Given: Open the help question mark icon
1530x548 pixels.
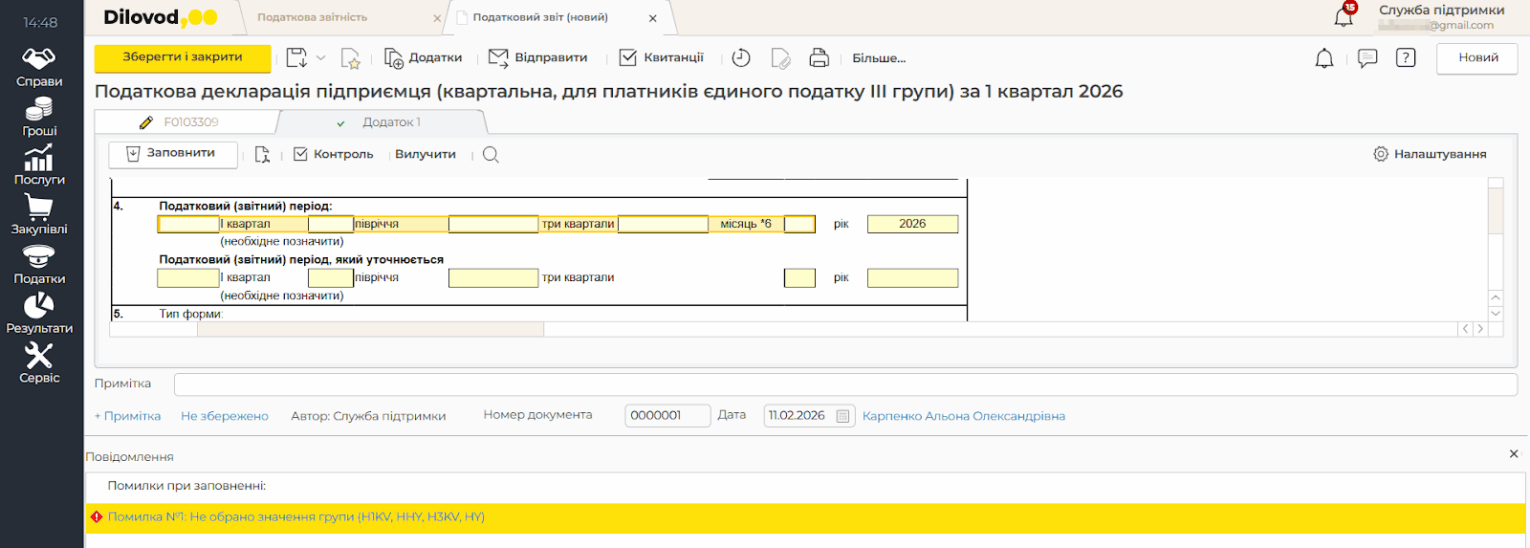Looking at the screenshot, I should pos(1405,58).
